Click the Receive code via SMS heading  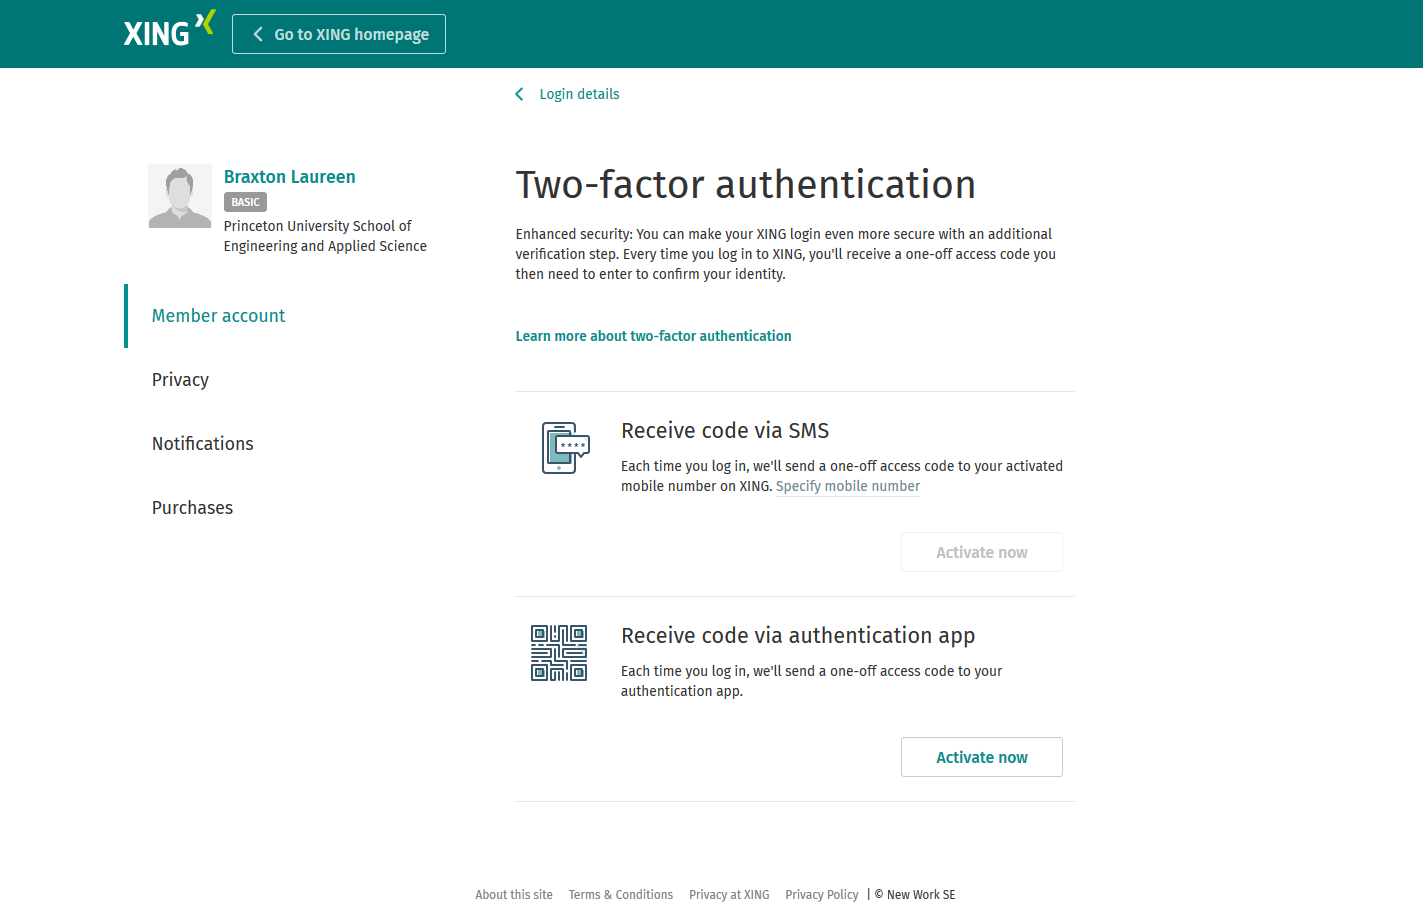click(x=725, y=431)
